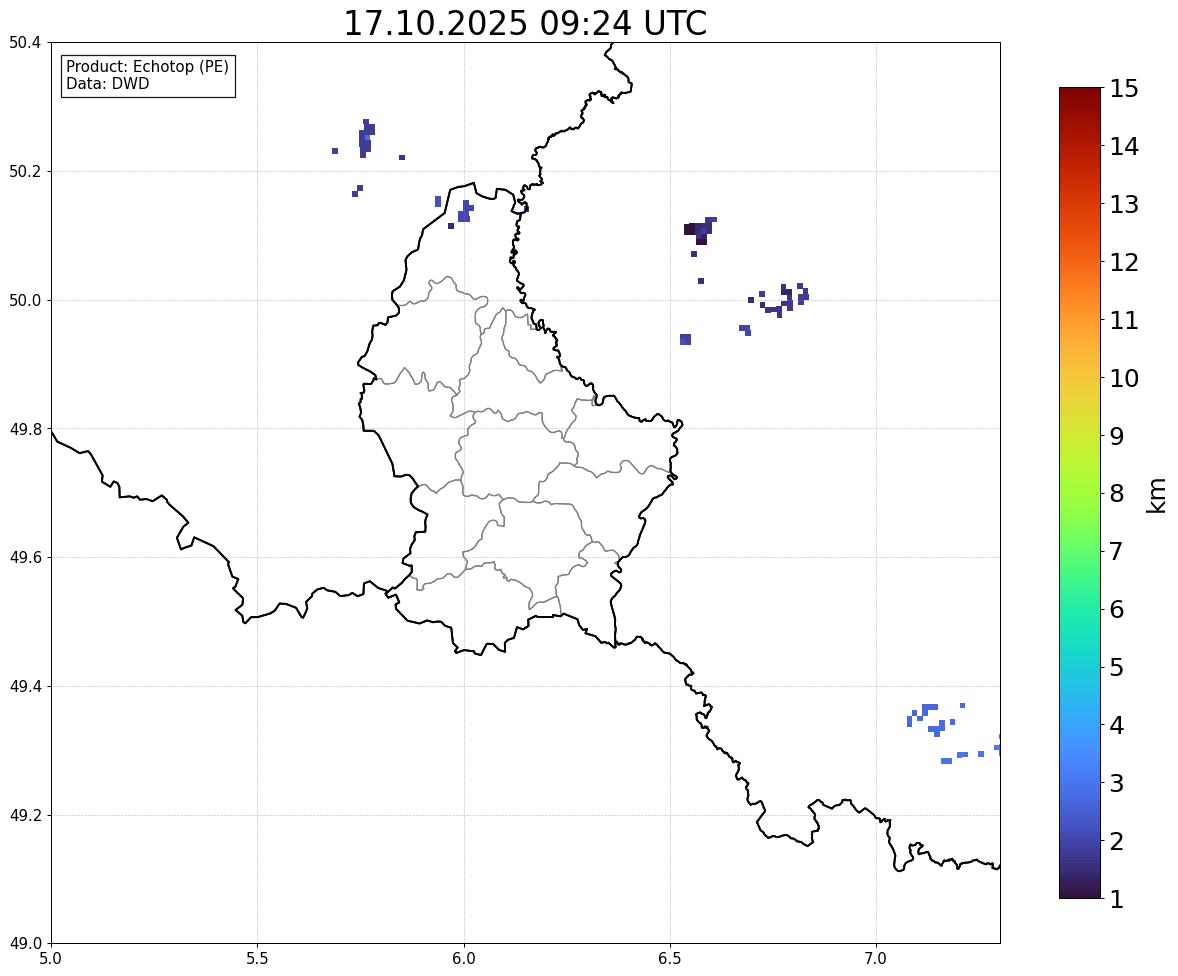Click the square echo pixel near 49.94N 6.54E
The width and height of the screenshot is (1178, 976).
click(685, 340)
